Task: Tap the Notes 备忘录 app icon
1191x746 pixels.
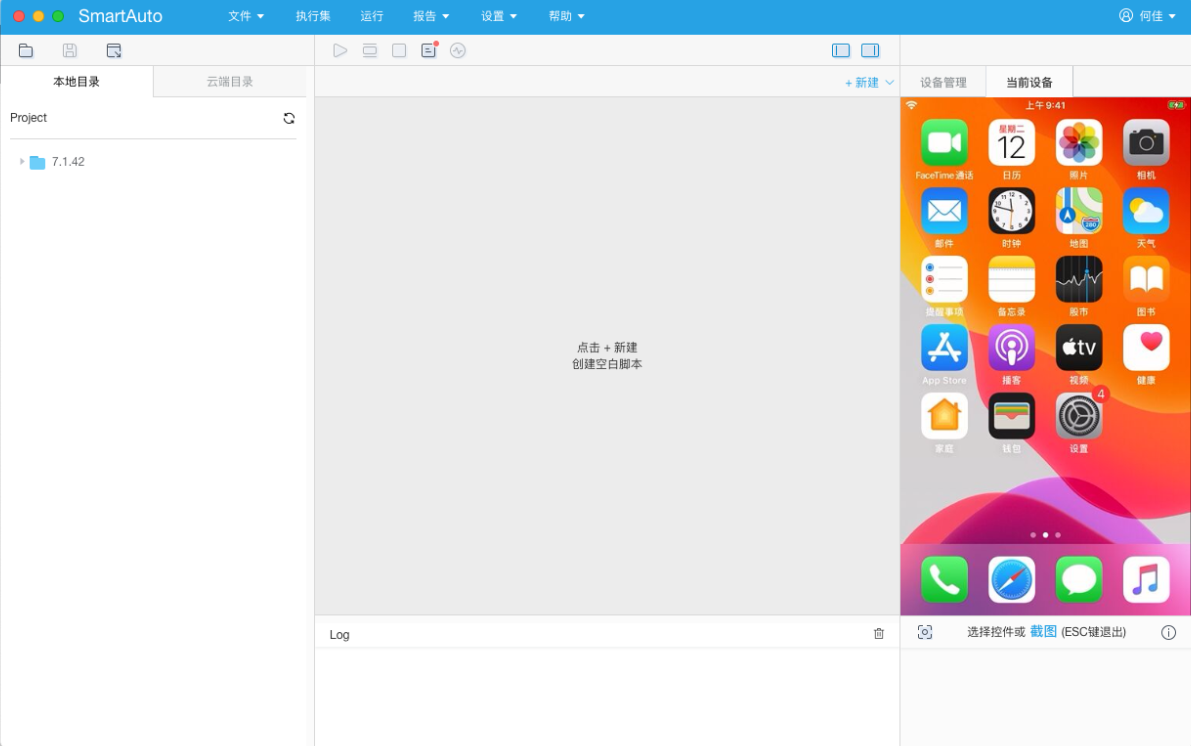Action: coord(1011,280)
